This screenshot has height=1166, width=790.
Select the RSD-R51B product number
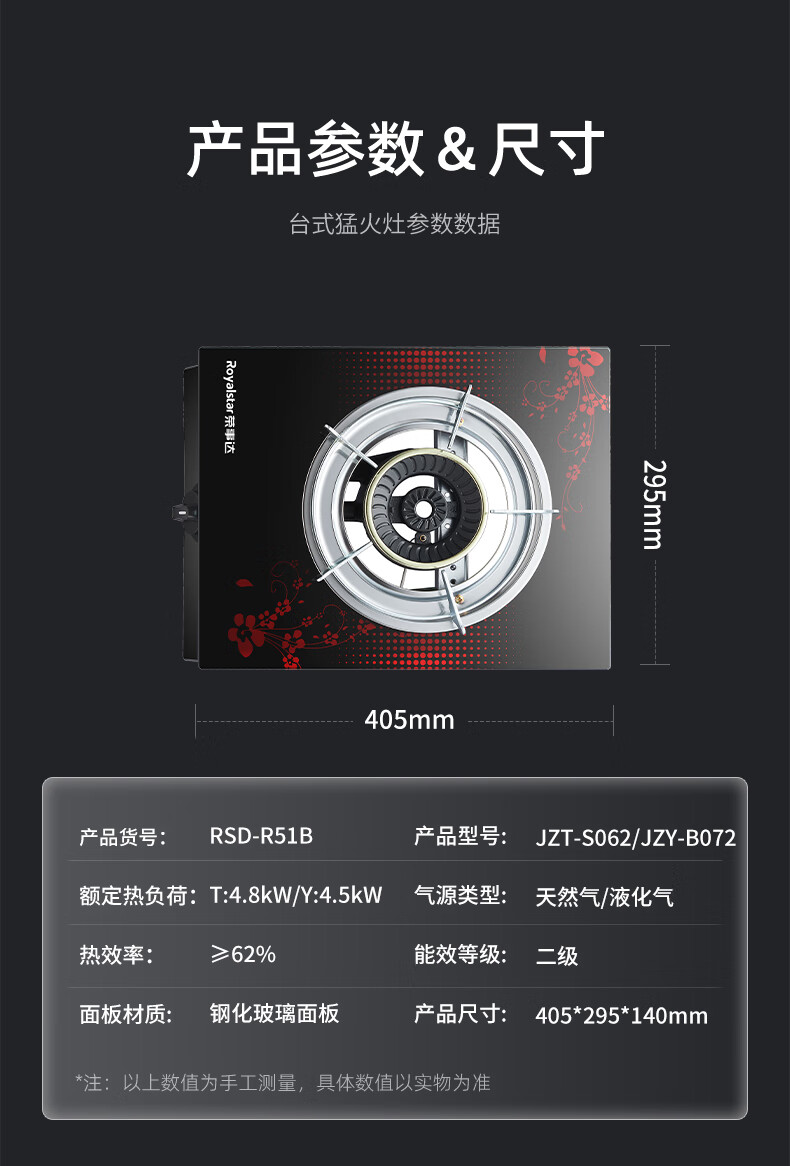261,836
